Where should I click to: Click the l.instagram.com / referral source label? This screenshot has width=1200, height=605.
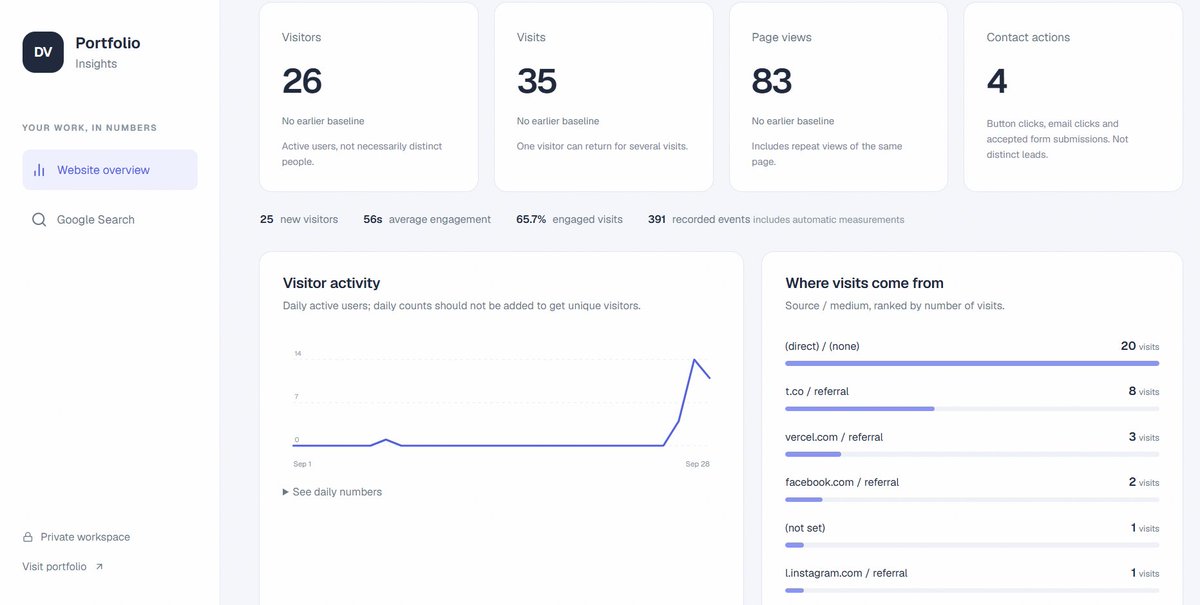point(846,573)
